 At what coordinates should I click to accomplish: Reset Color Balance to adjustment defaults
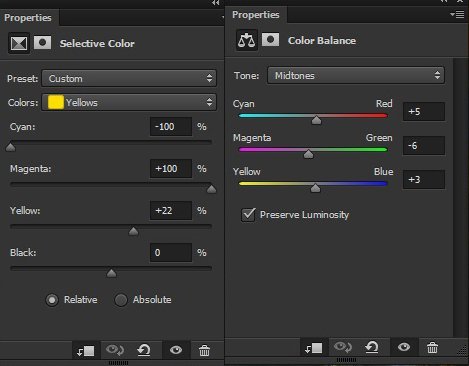tap(372, 347)
